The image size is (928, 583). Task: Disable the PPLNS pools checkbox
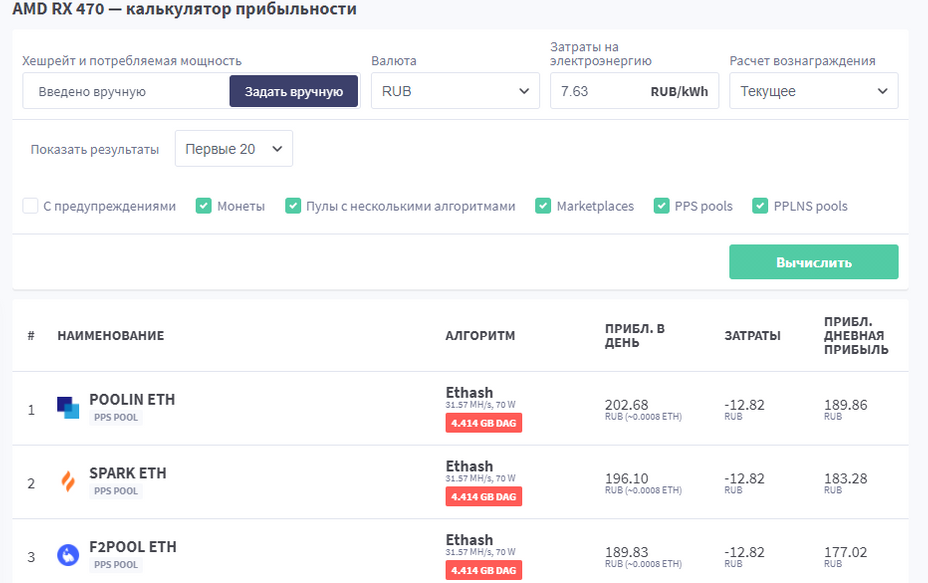coord(760,206)
